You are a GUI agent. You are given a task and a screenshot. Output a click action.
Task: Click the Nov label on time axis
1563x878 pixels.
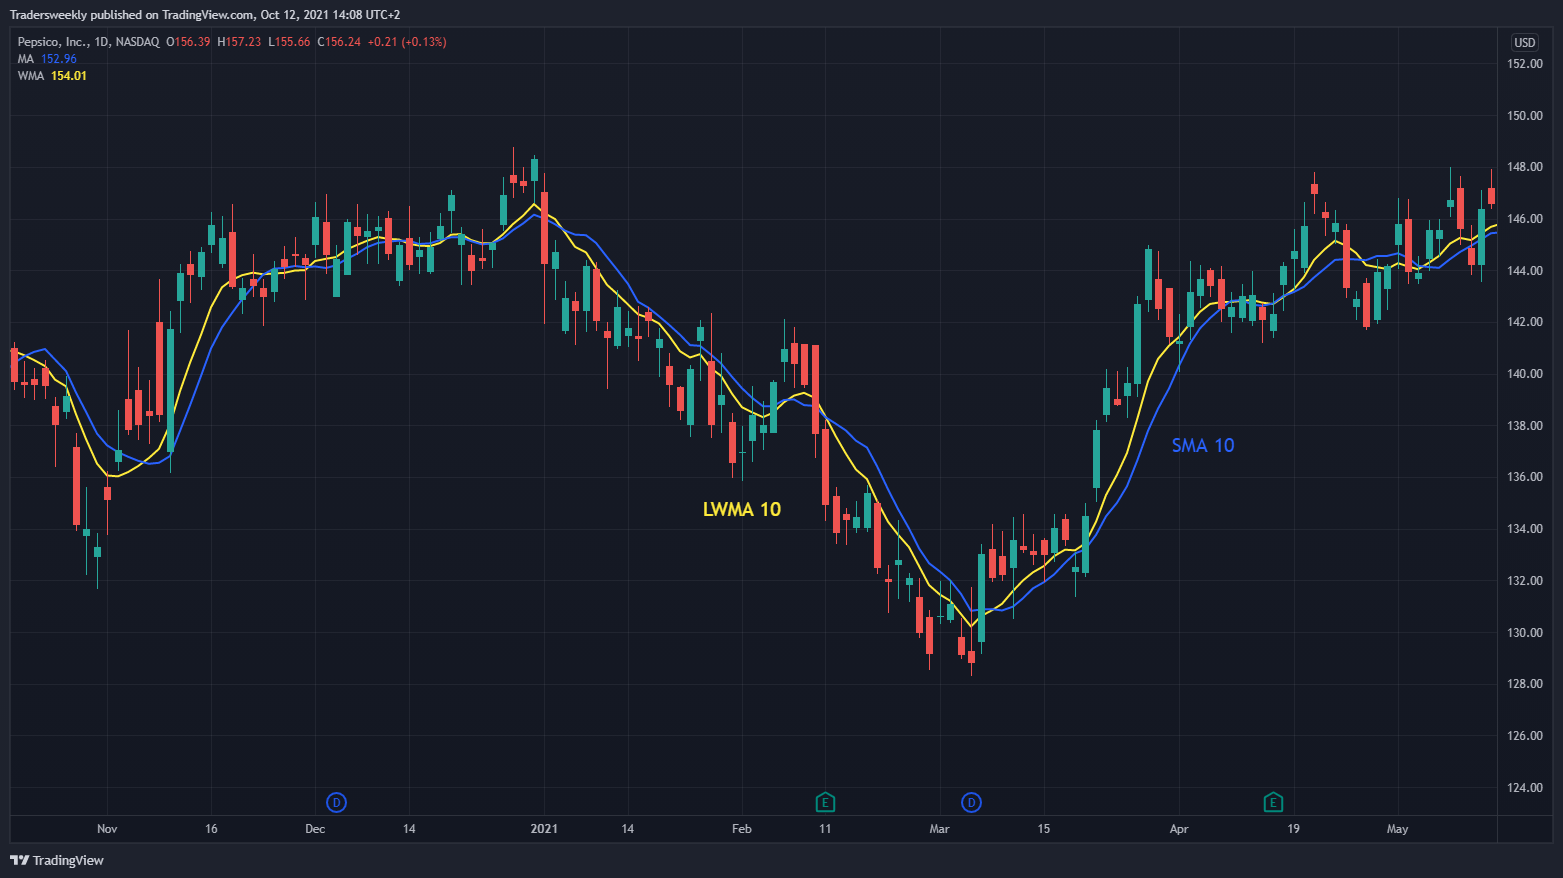(x=107, y=829)
